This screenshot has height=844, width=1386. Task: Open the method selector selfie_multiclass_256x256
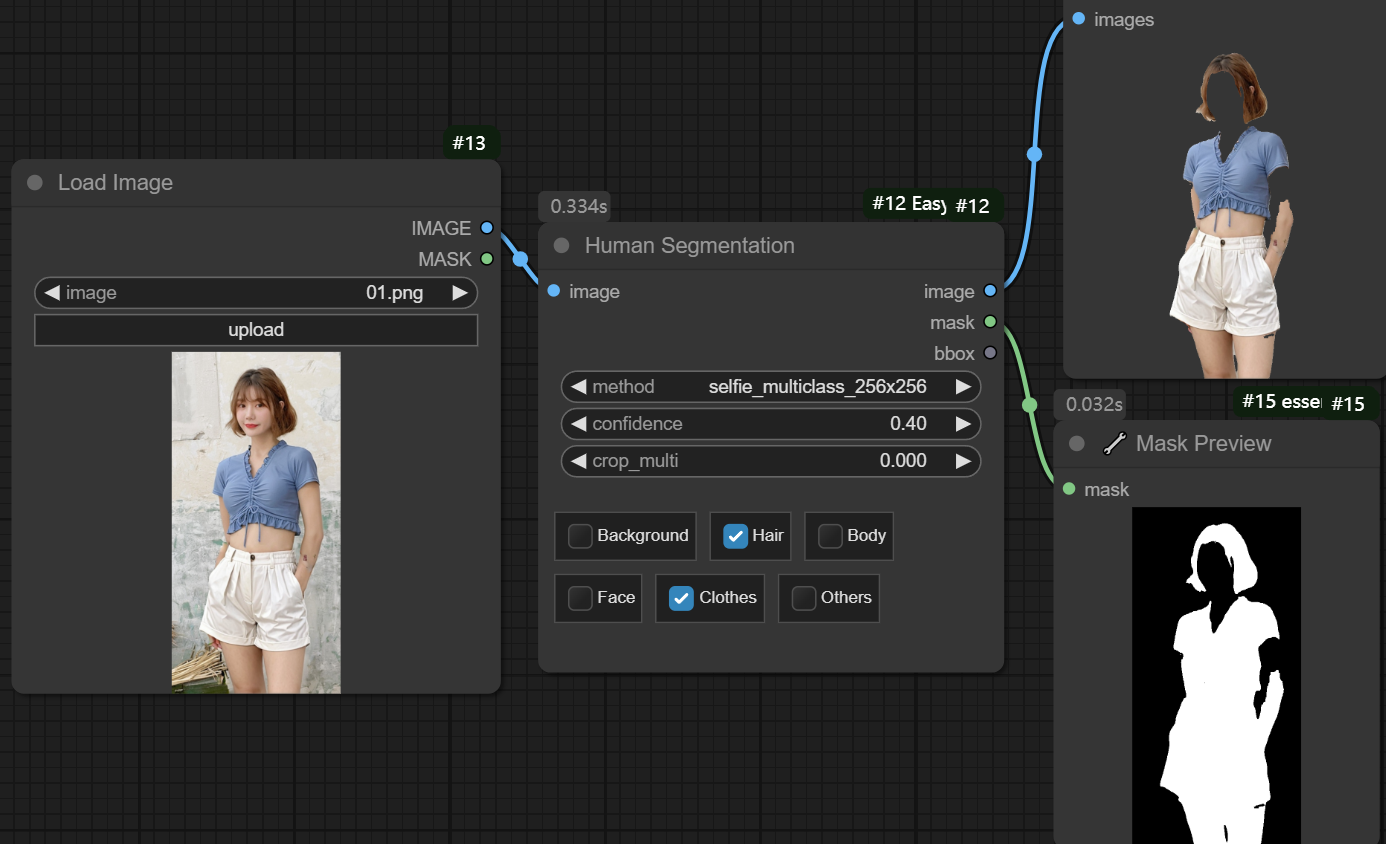point(770,387)
